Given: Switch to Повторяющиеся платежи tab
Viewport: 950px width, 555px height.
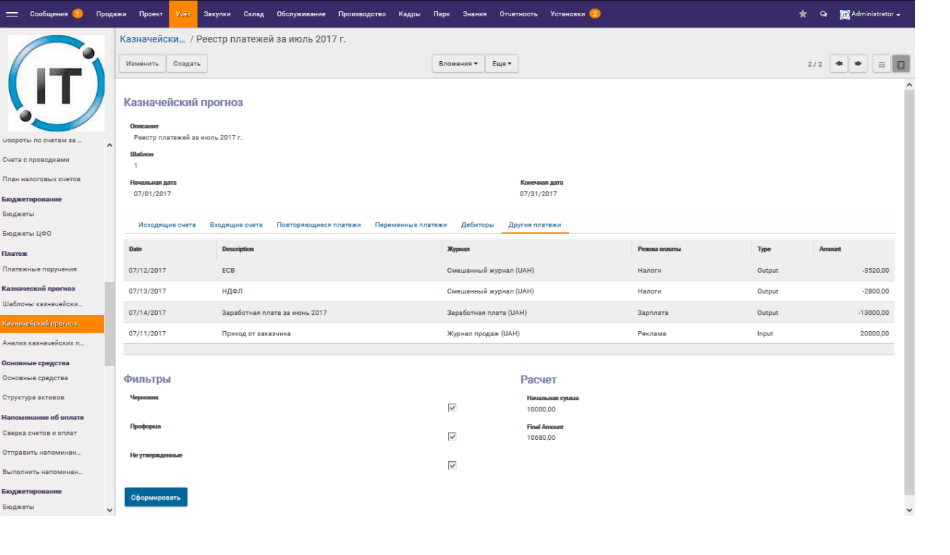Looking at the screenshot, I should pos(319,225).
